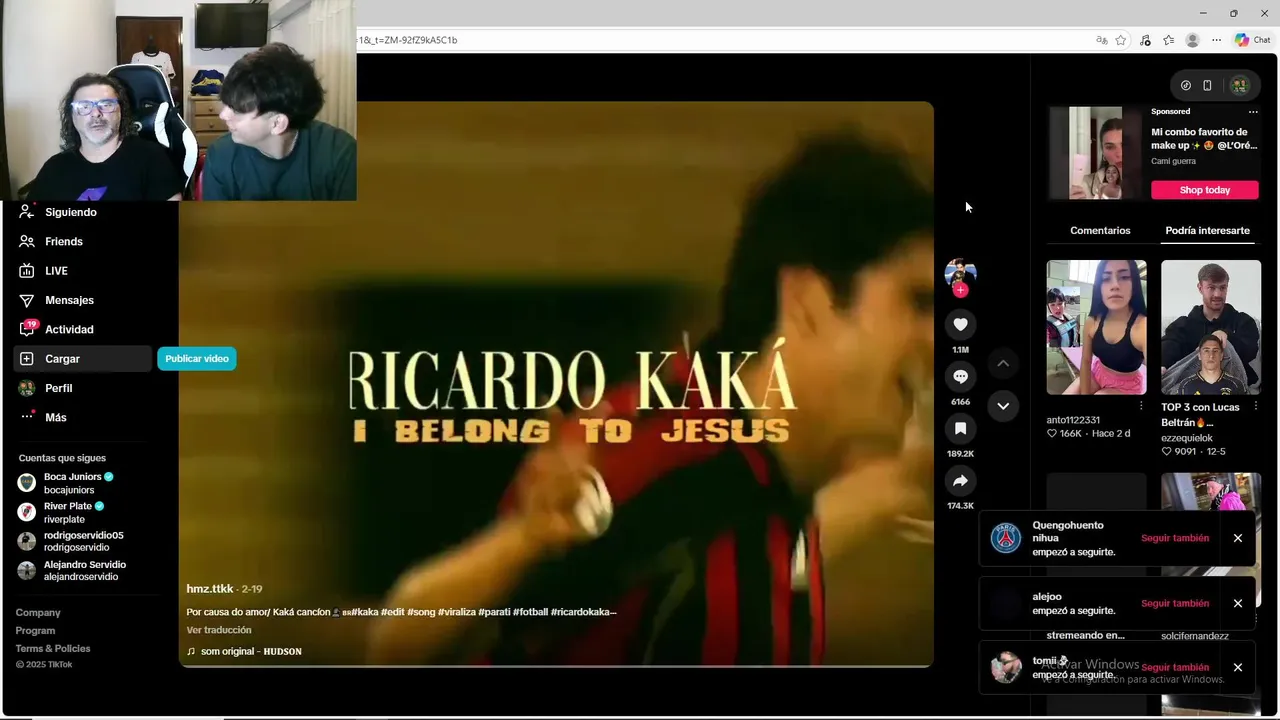Open the LIVE section icon
1280x720 pixels.
click(27, 271)
